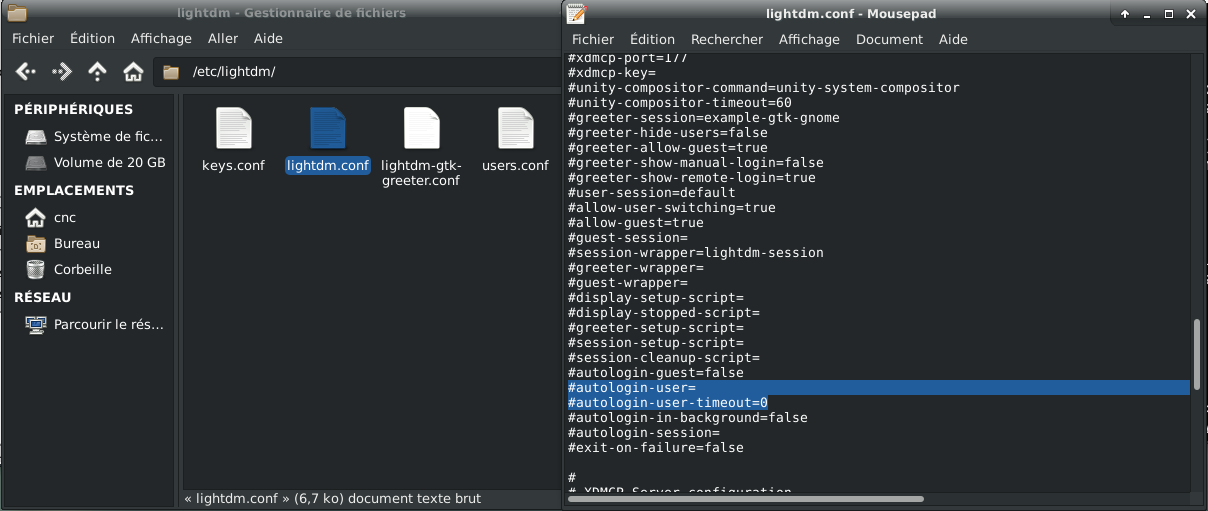This screenshot has height=511, width=1208.
Task: Click the #allow-user-switching=true line
Action: [x=671, y=207]
